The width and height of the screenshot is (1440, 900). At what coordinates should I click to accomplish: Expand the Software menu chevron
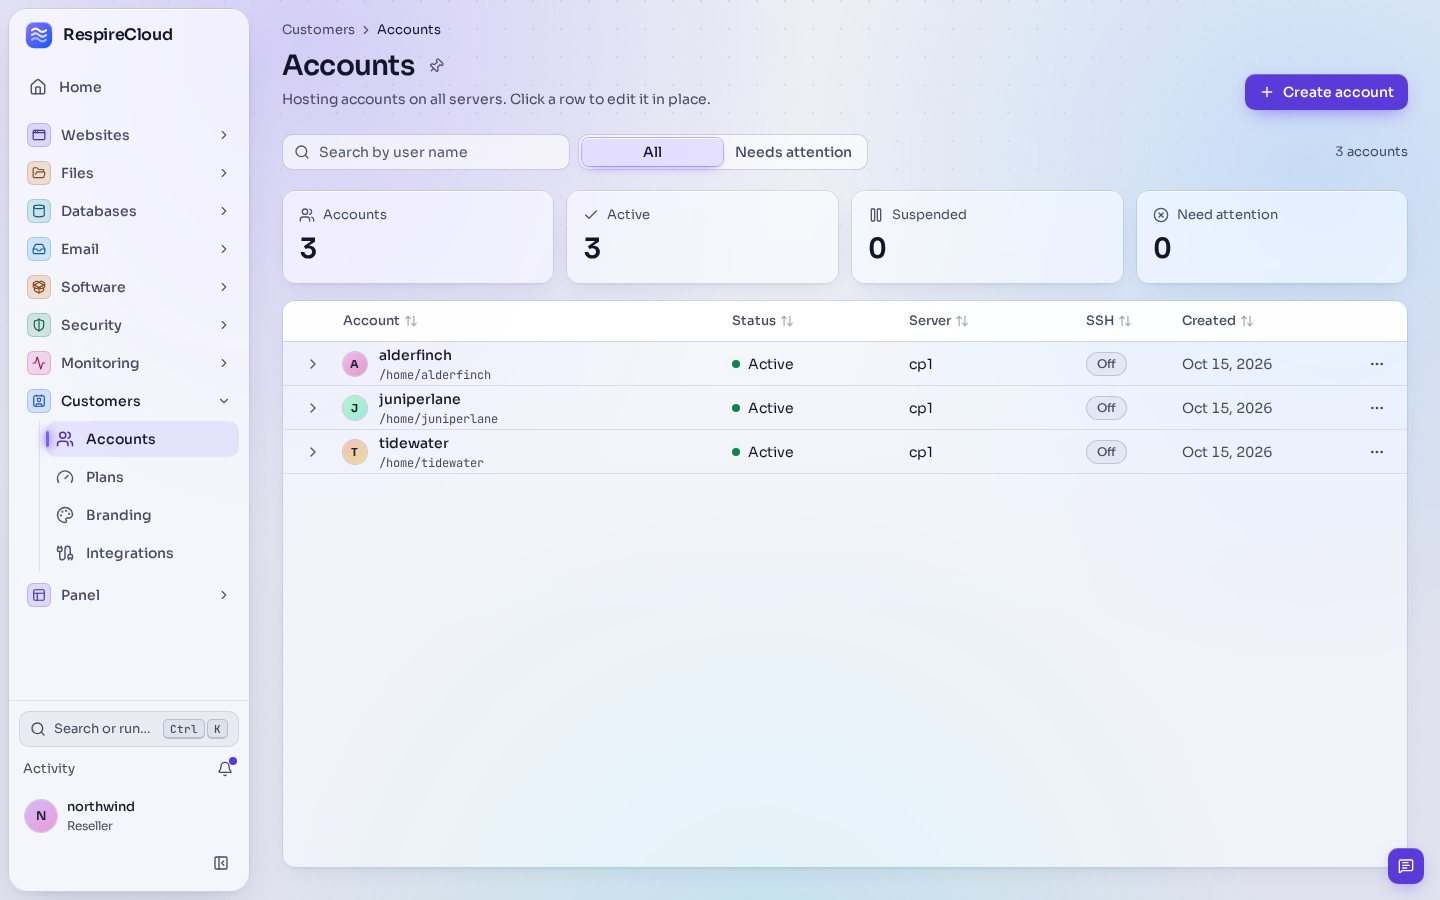click(224, 287)
